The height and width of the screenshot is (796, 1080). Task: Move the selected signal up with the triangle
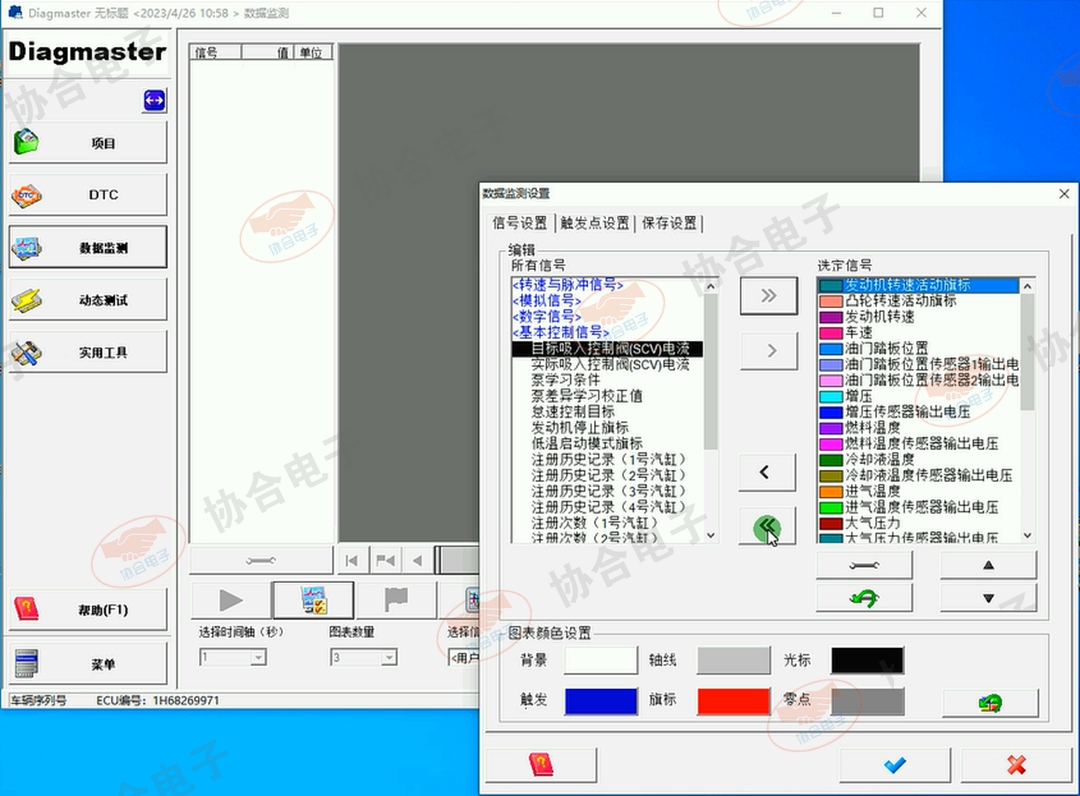click(x=988, y=565)
